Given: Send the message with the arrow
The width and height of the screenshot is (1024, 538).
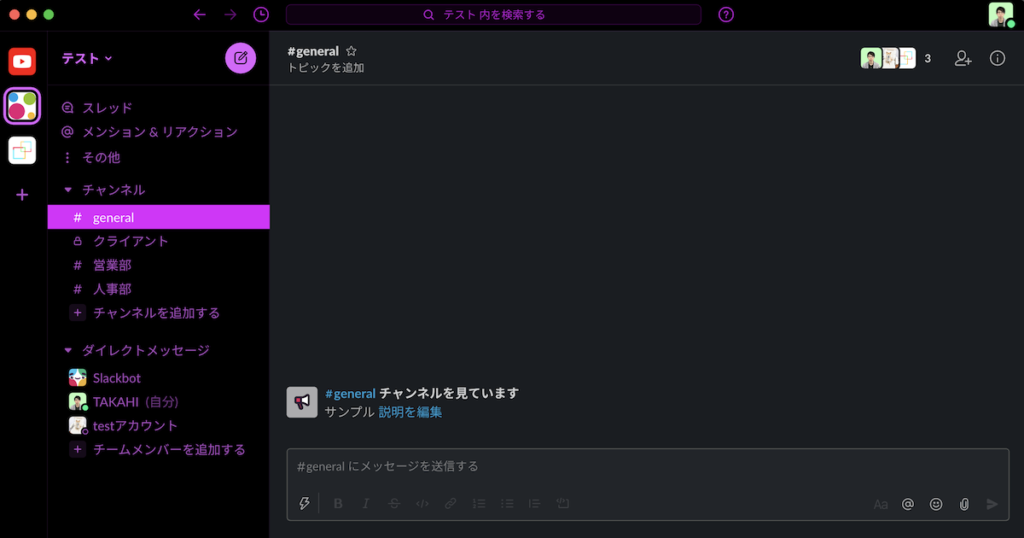Looking at the screenshot, I should tap(992, 504).
